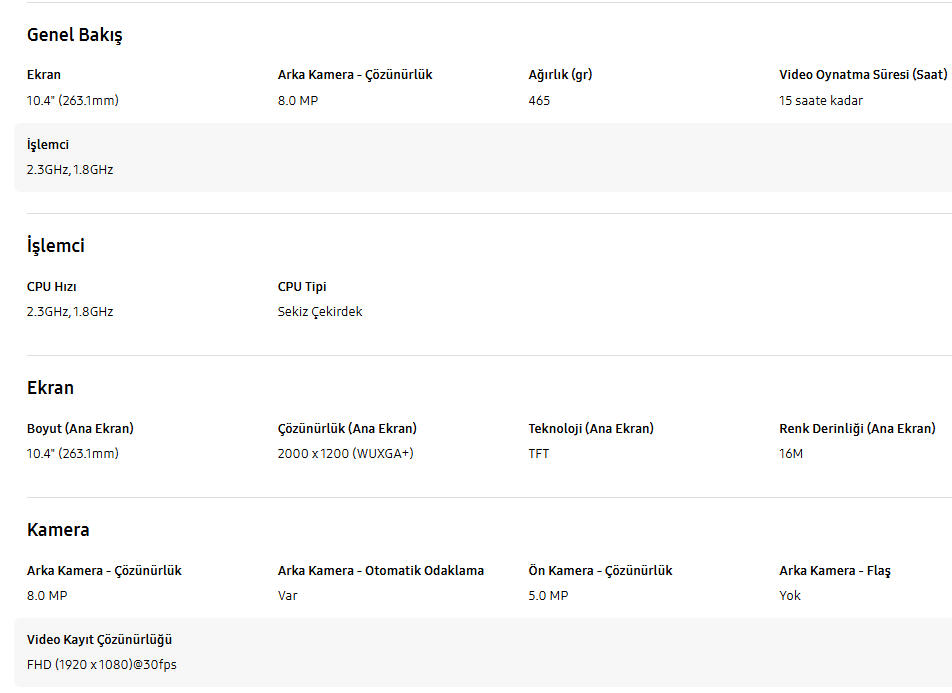Select the Ağırlık (gr) label

tap(560, 75)
